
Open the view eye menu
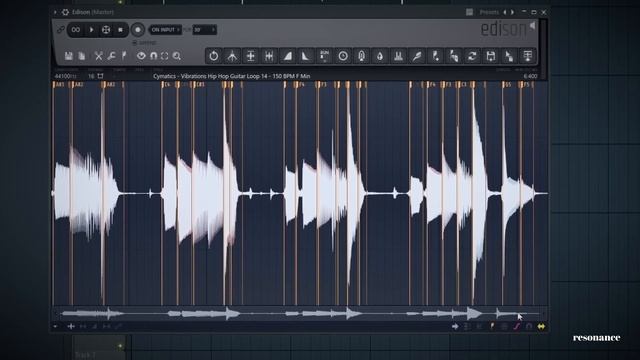(x=141, y=56)
